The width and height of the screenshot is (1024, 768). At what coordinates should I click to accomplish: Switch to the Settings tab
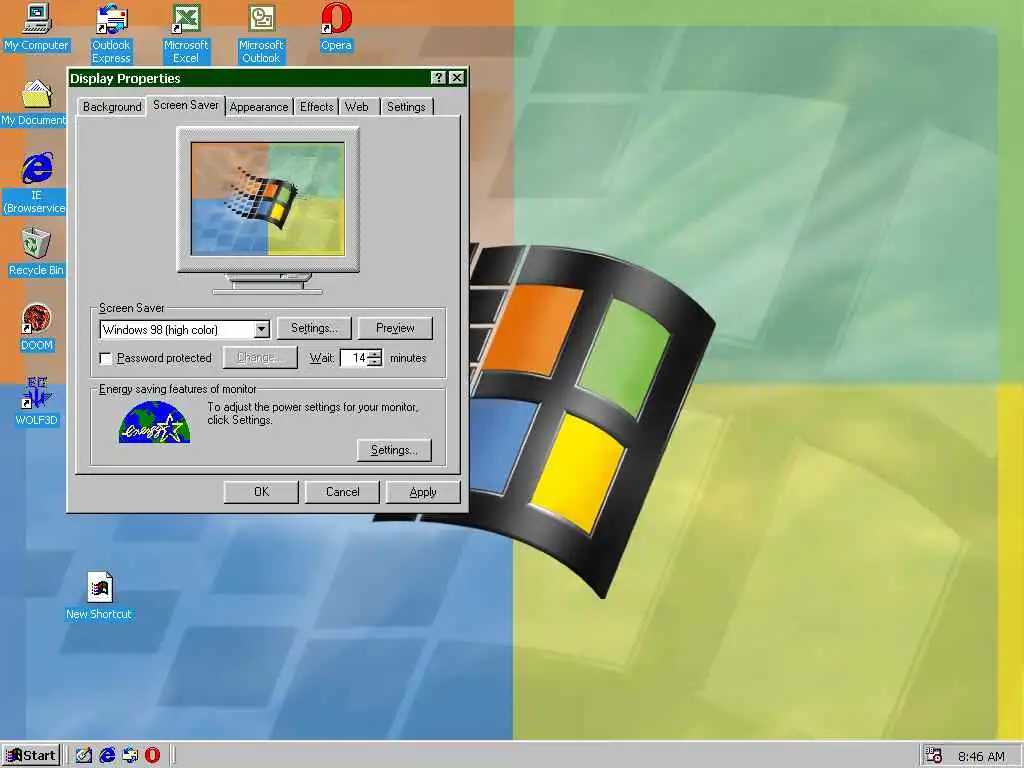406,106
